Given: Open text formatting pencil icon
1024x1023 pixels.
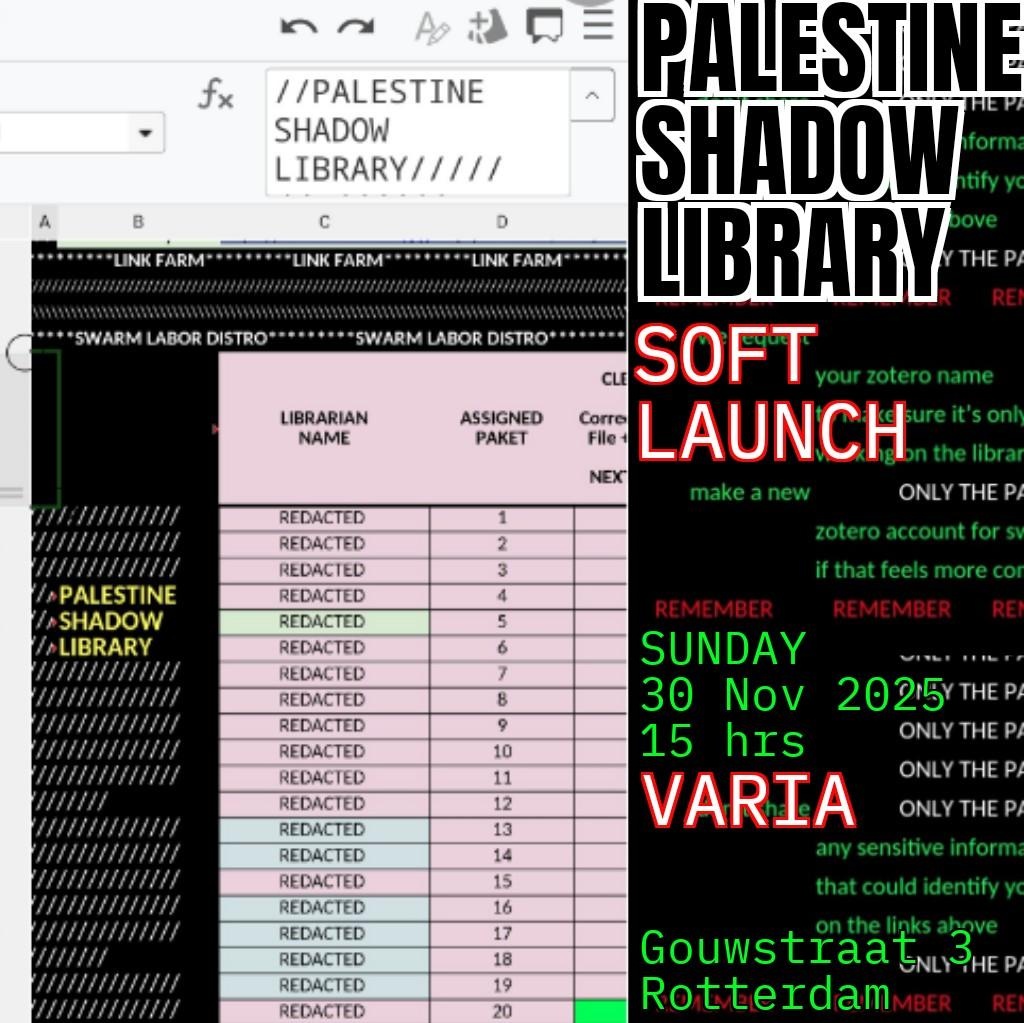Looking at the screenshot, I should click(432, 29).
